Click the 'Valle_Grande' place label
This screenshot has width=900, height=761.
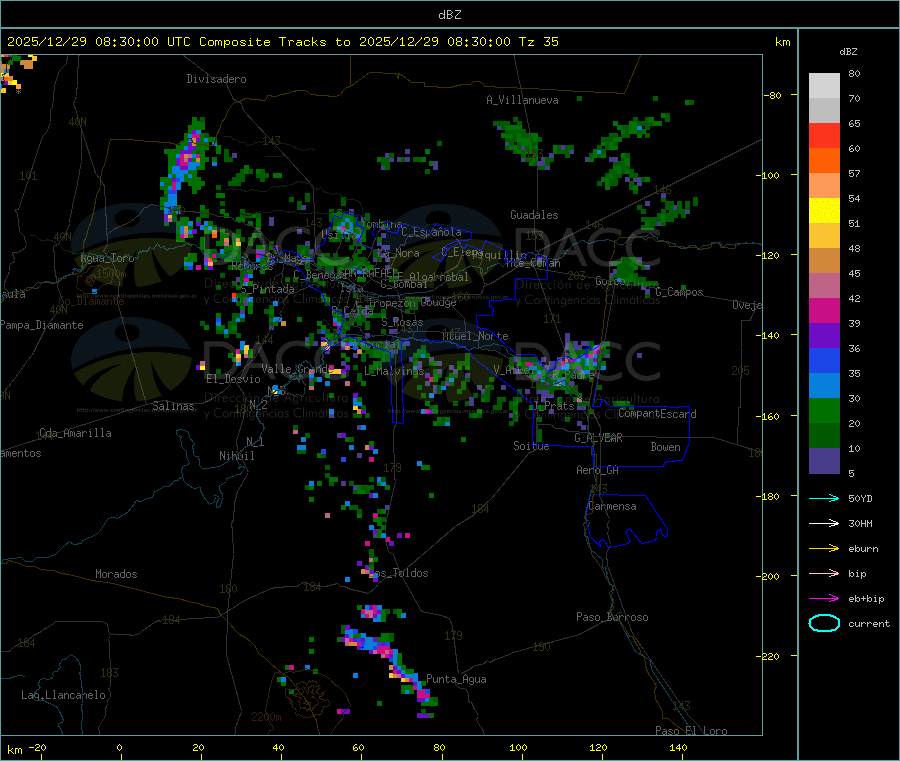[x=296, y=368]
